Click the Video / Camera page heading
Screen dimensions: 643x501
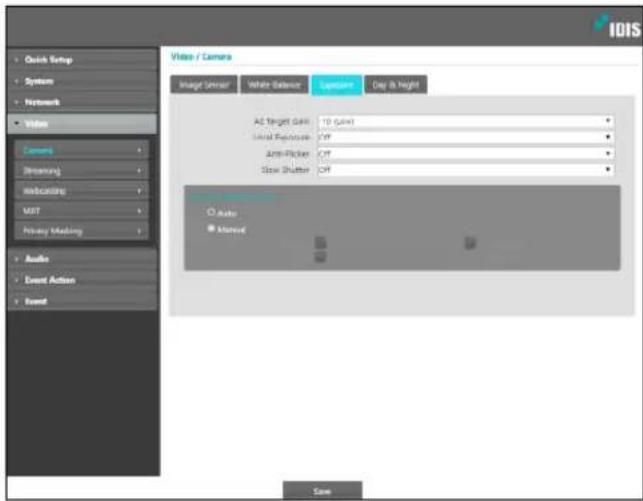click(x=201, y=57)
